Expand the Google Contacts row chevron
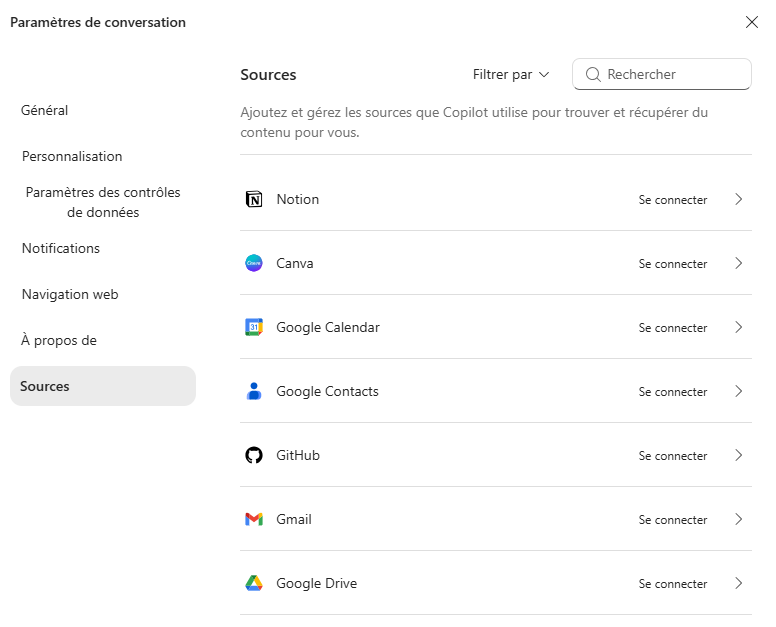 pyautogui.click(x=739, y=391)
